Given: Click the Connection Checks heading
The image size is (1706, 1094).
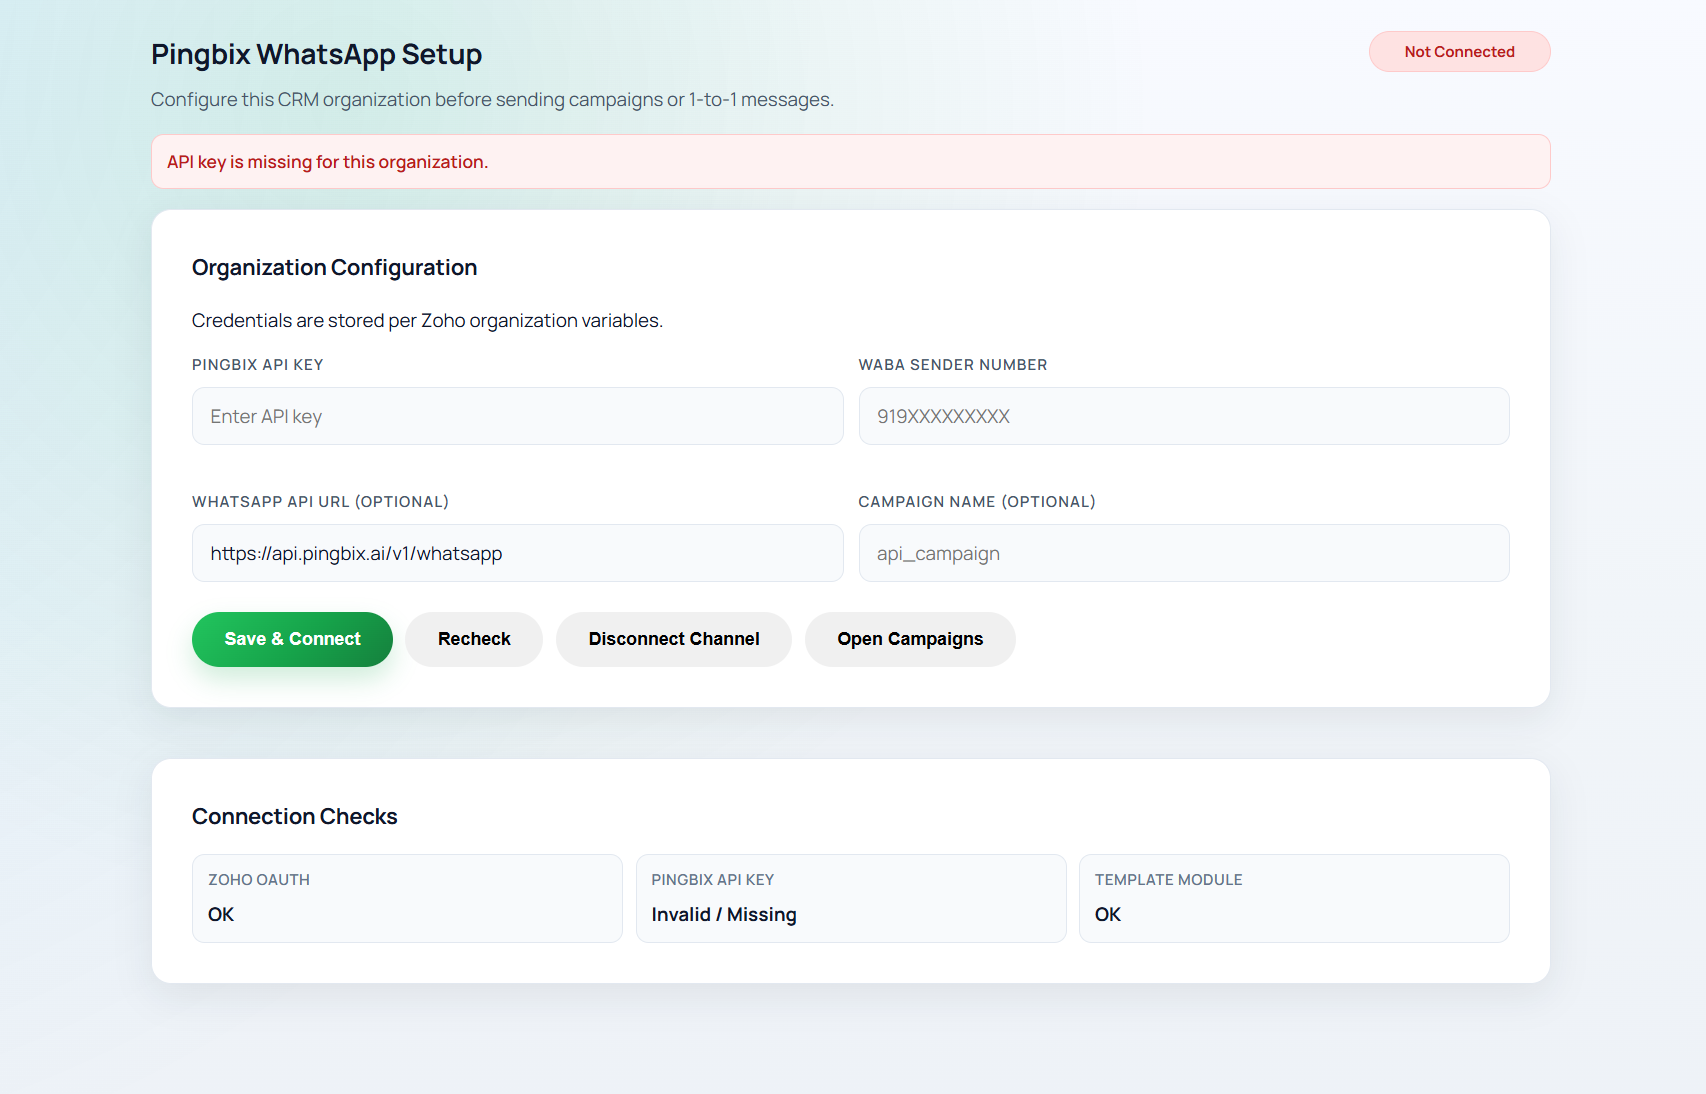Looking at the screenshot, I should [294, 816].
